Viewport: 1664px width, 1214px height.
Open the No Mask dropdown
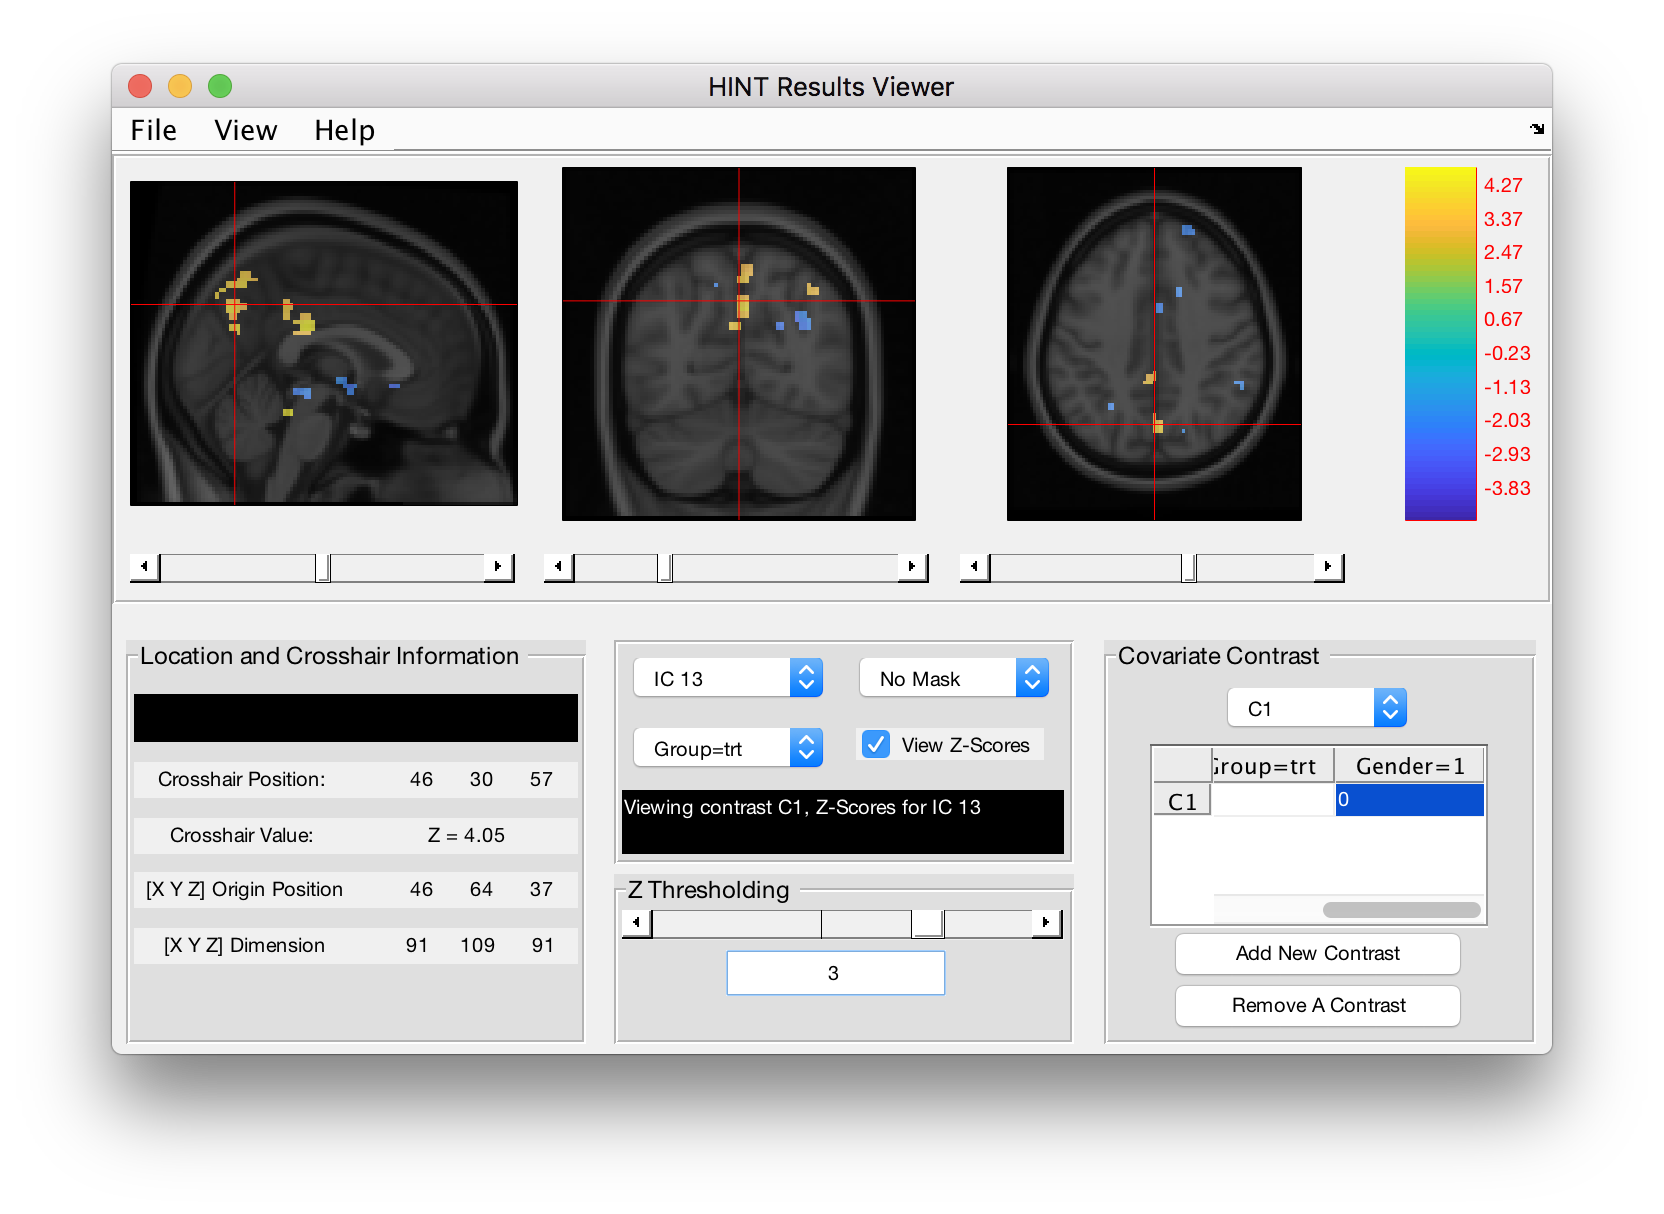coord(953,679)
